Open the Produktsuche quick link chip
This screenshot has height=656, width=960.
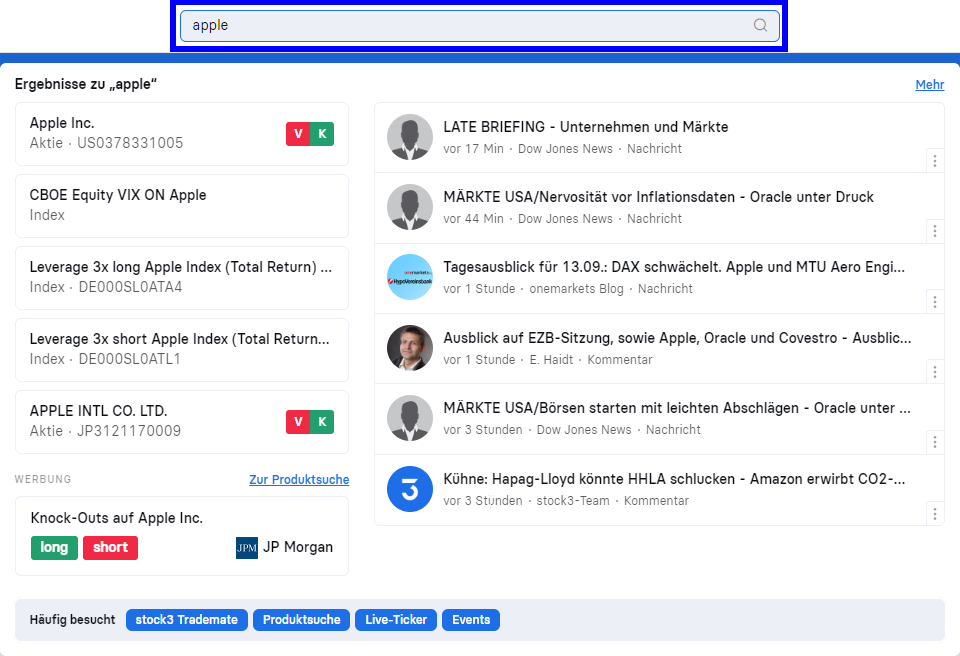301,620
